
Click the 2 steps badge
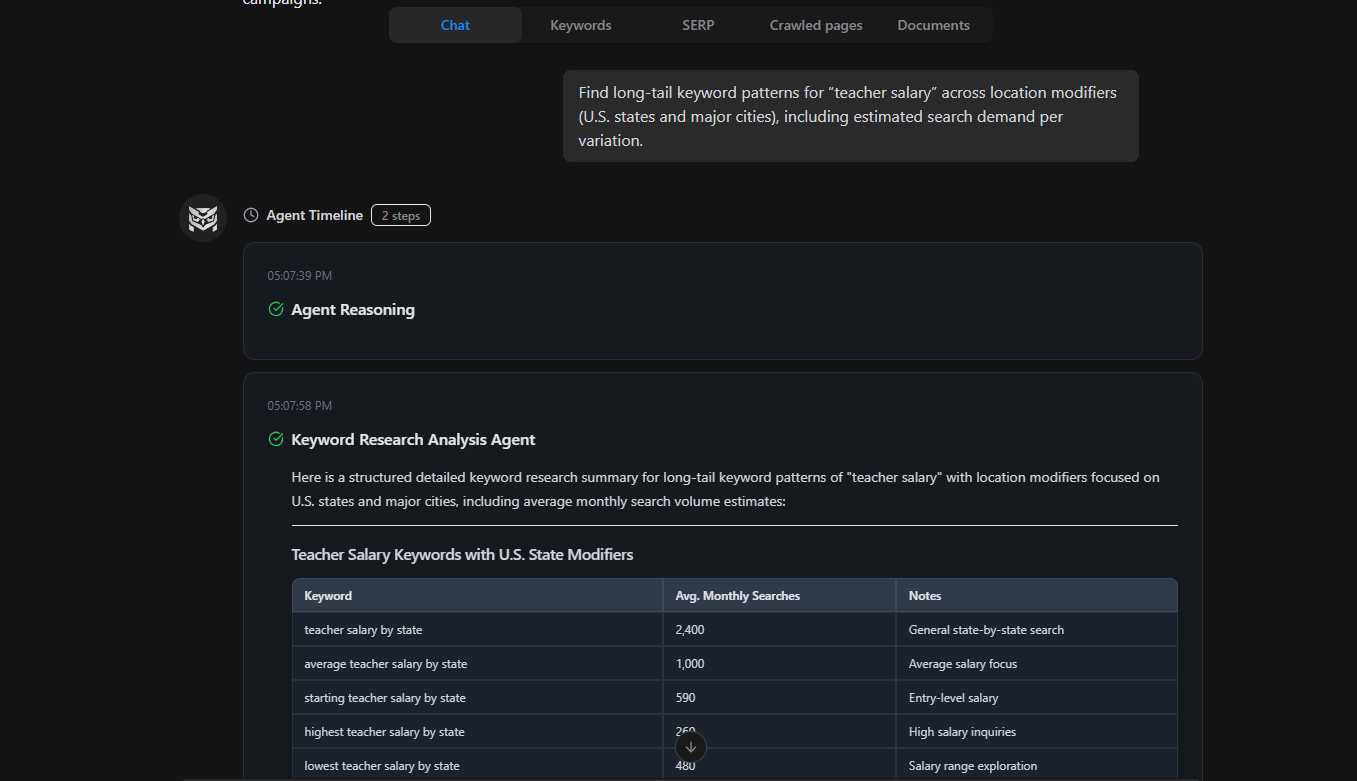pyautogui.click(x=400, y=214)
